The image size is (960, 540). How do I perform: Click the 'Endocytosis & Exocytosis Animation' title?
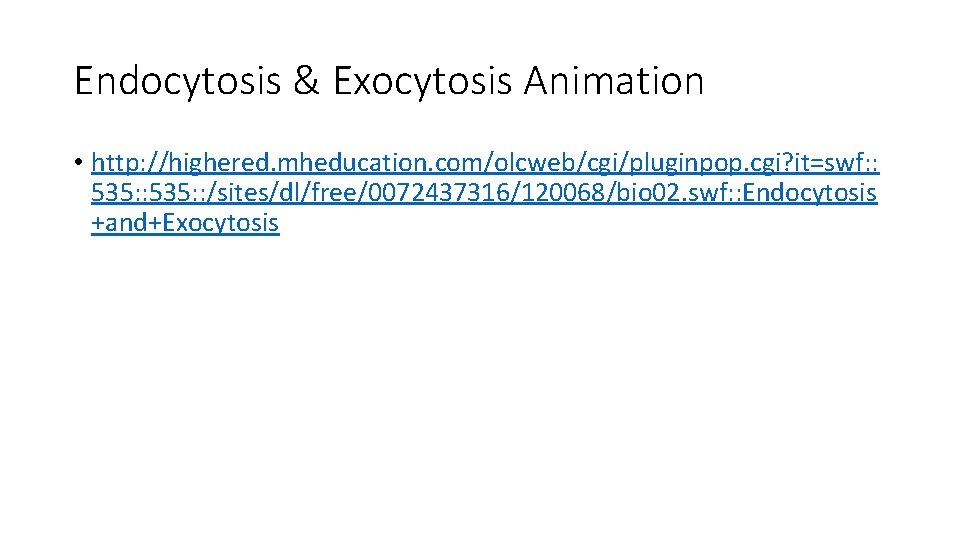(x=389, y=81)
